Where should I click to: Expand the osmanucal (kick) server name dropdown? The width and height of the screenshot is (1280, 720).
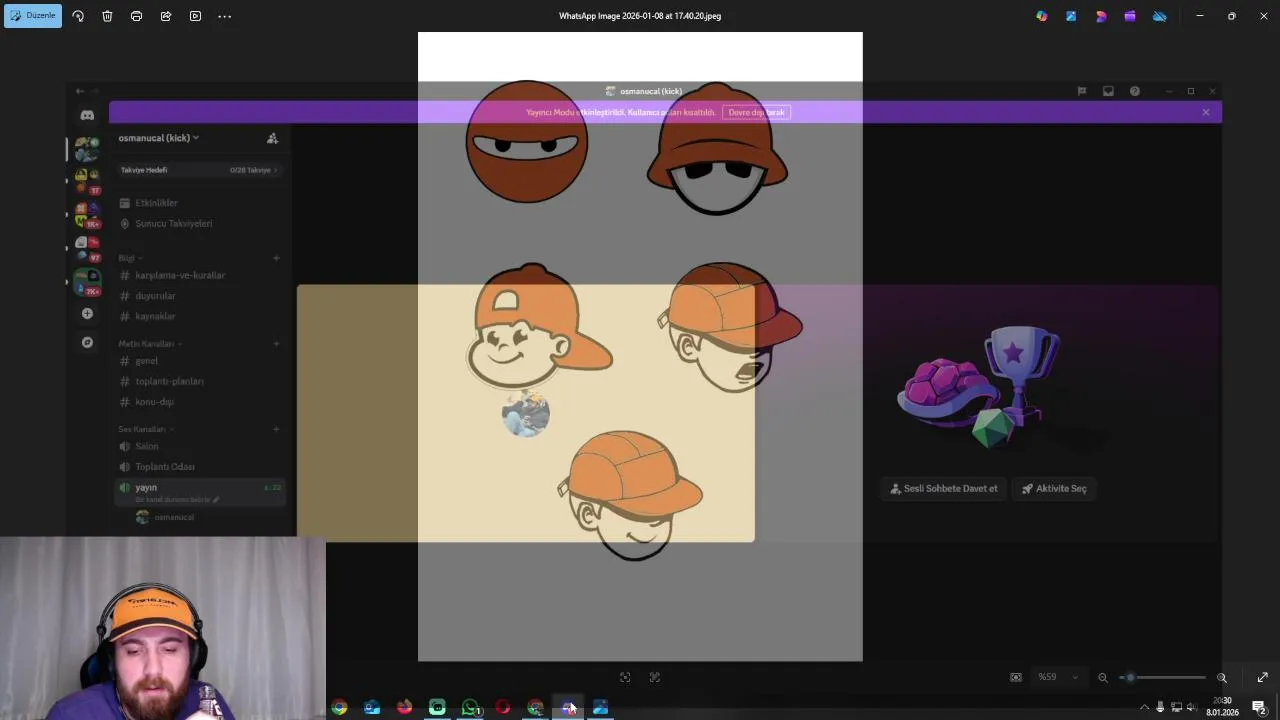pos(158,138)
